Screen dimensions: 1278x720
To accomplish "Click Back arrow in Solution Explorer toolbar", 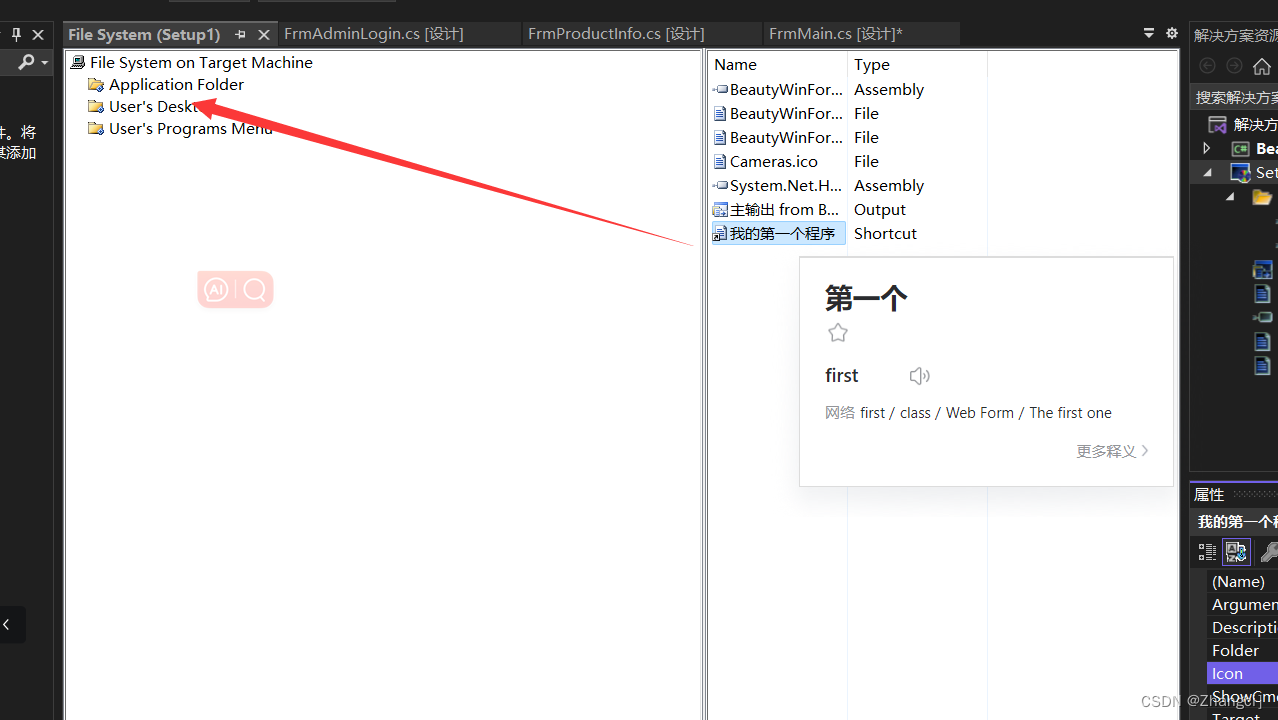I will click(1207, 66).
